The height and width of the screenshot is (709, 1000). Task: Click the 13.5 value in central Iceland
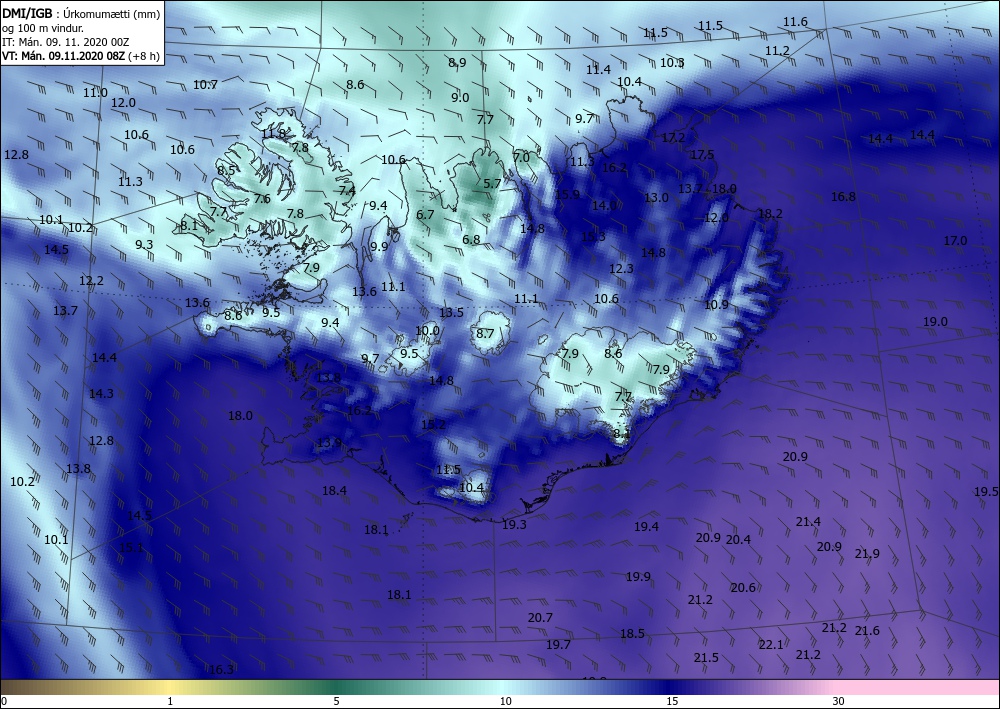(451, 312)
